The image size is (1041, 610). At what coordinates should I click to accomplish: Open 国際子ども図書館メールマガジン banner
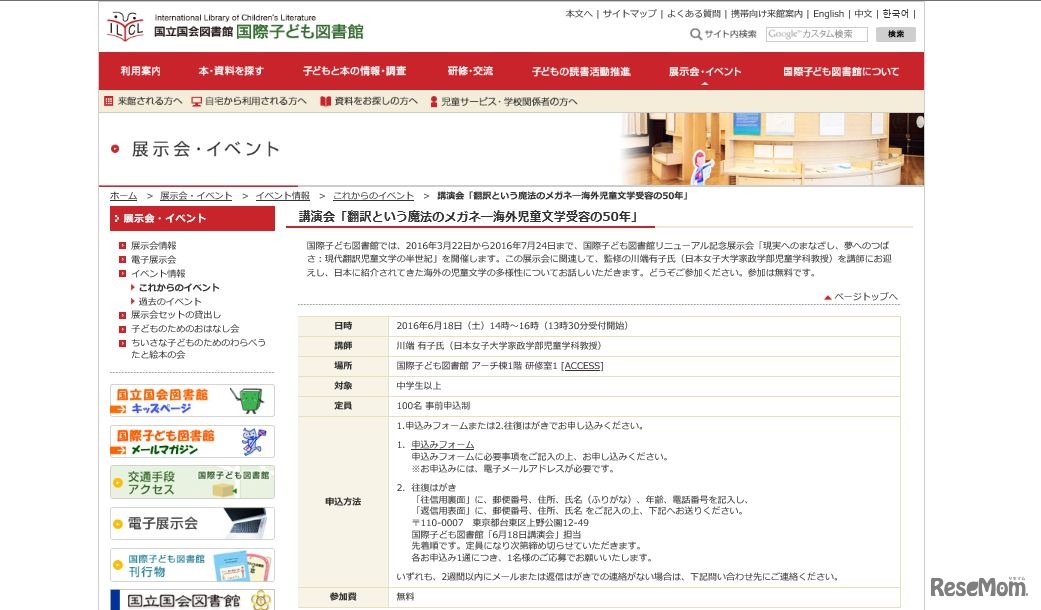click(x=192, y=442)
